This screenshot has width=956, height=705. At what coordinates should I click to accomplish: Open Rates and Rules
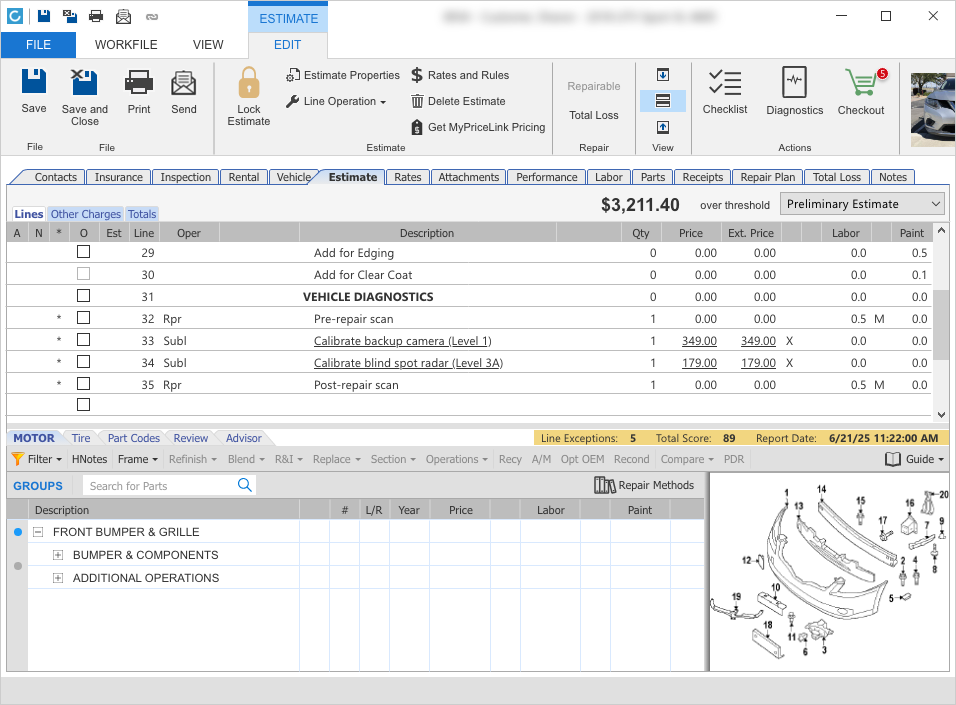pos(460,75)
